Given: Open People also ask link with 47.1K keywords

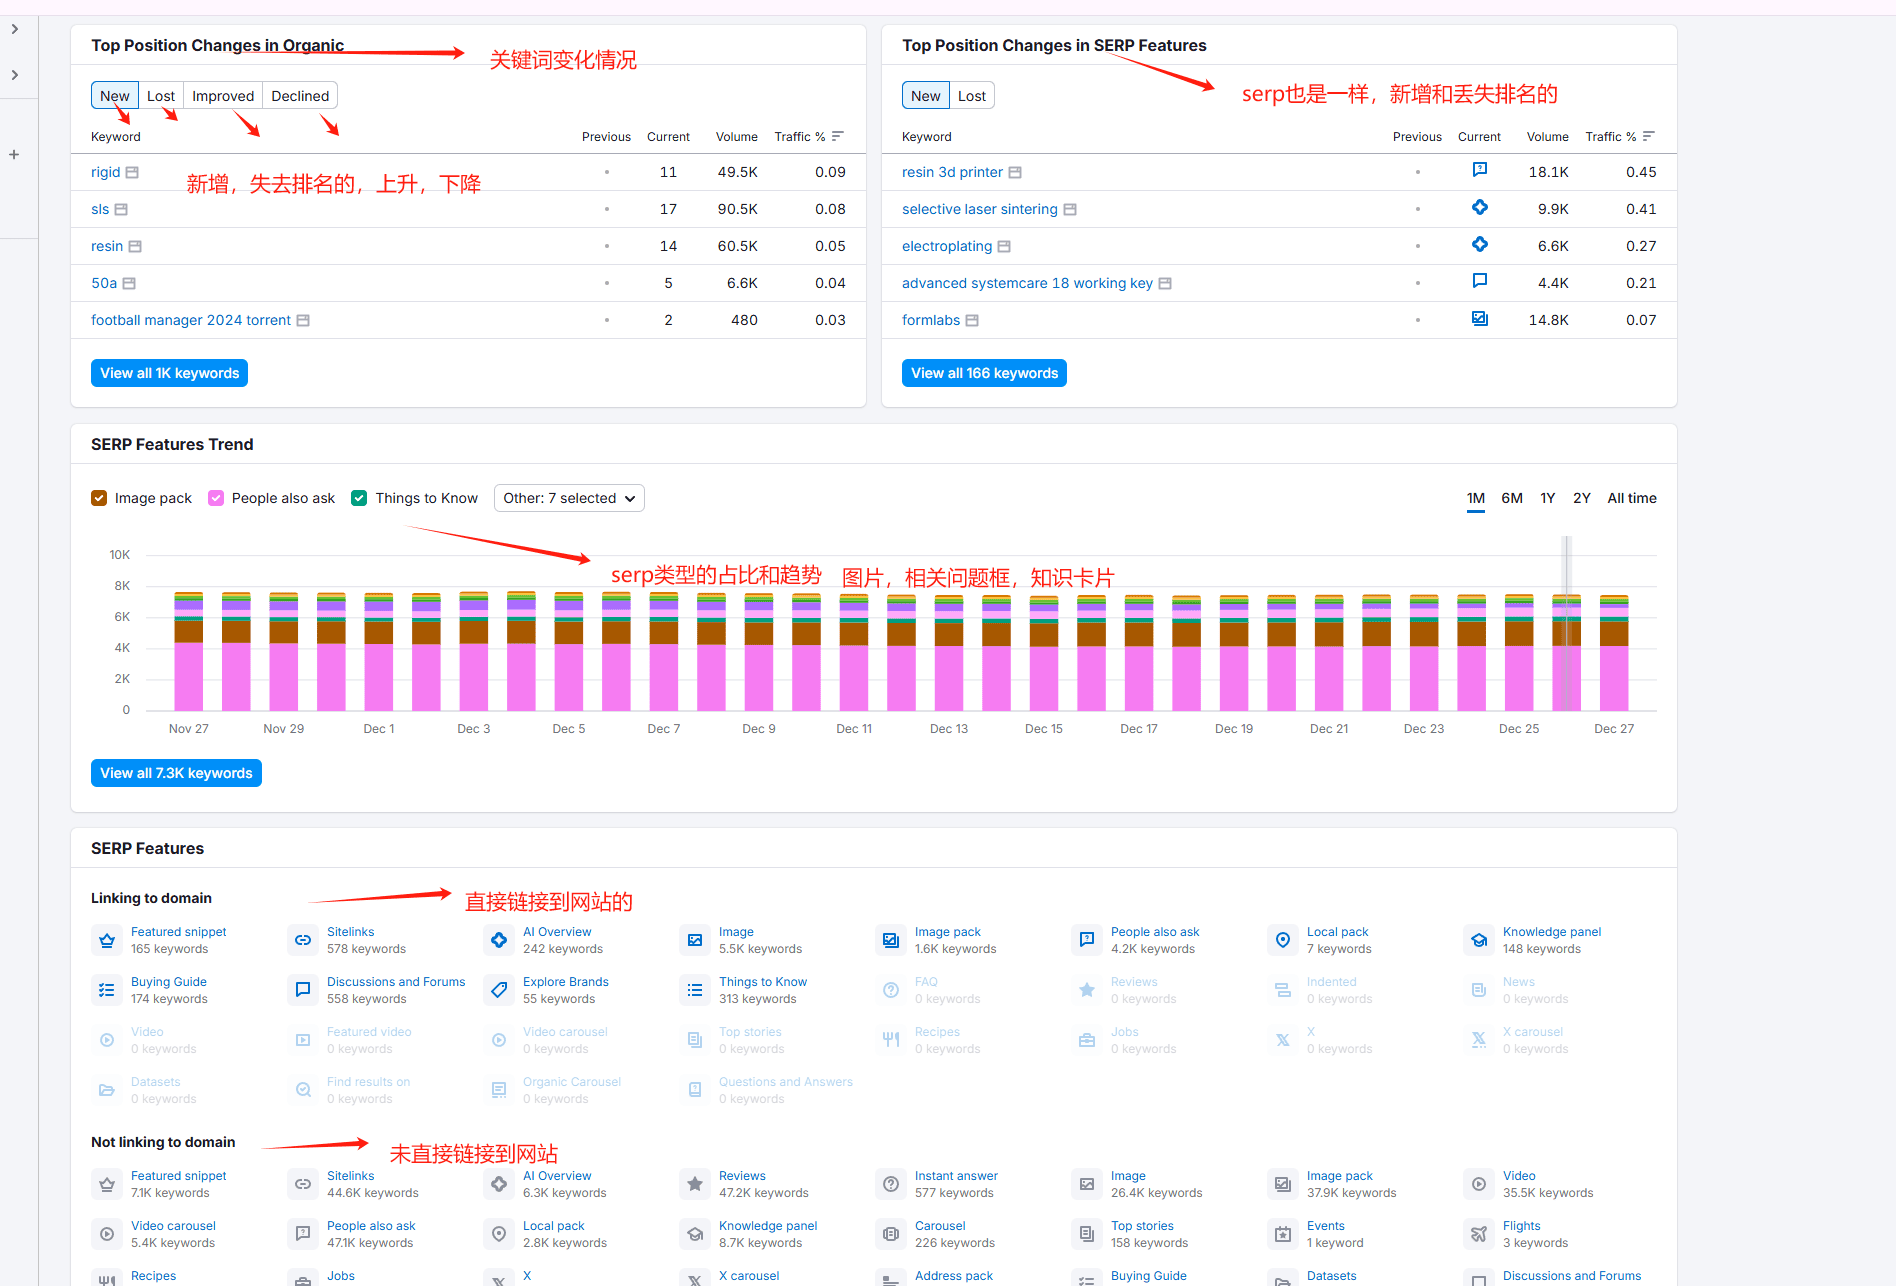Looking at the screenshot, I should pos(371,1226).
